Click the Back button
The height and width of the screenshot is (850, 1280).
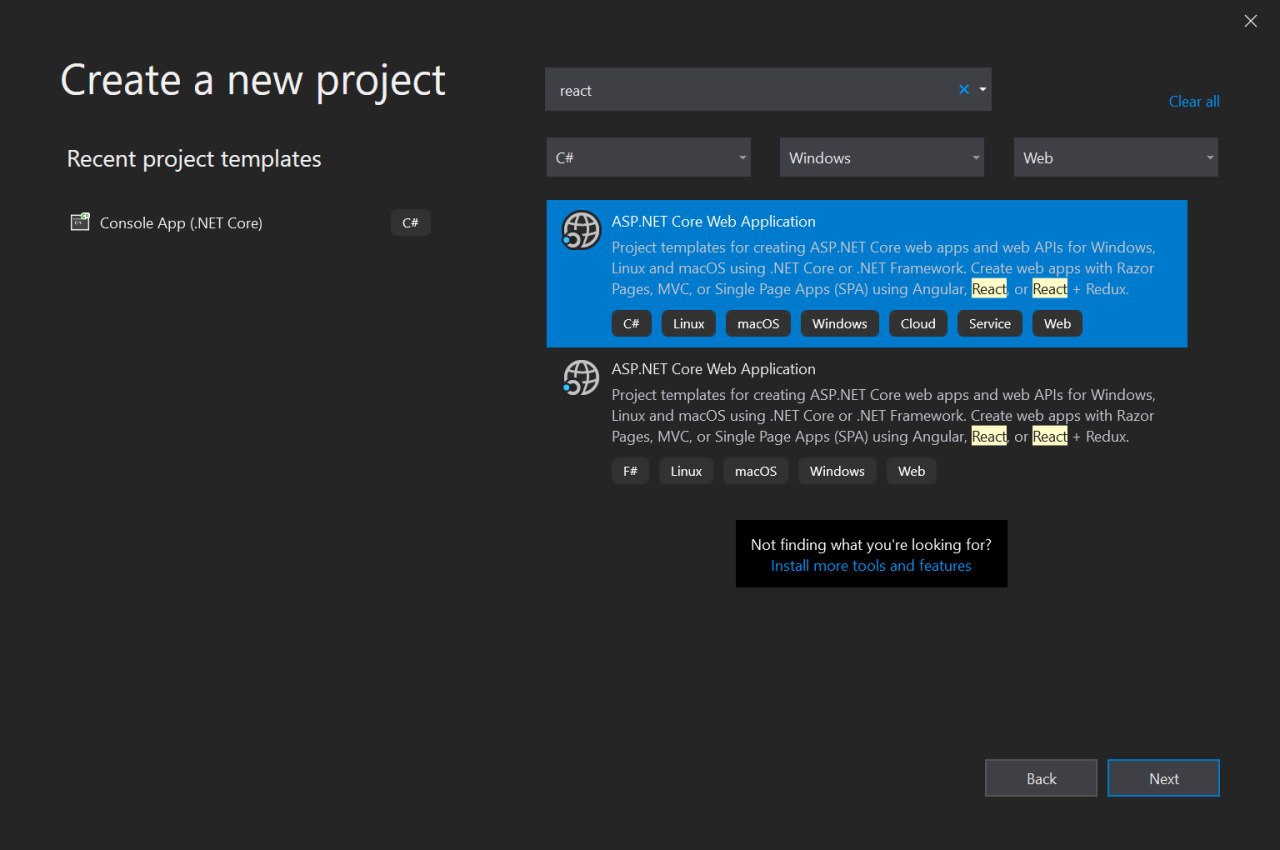click(x=1041, y=778)
